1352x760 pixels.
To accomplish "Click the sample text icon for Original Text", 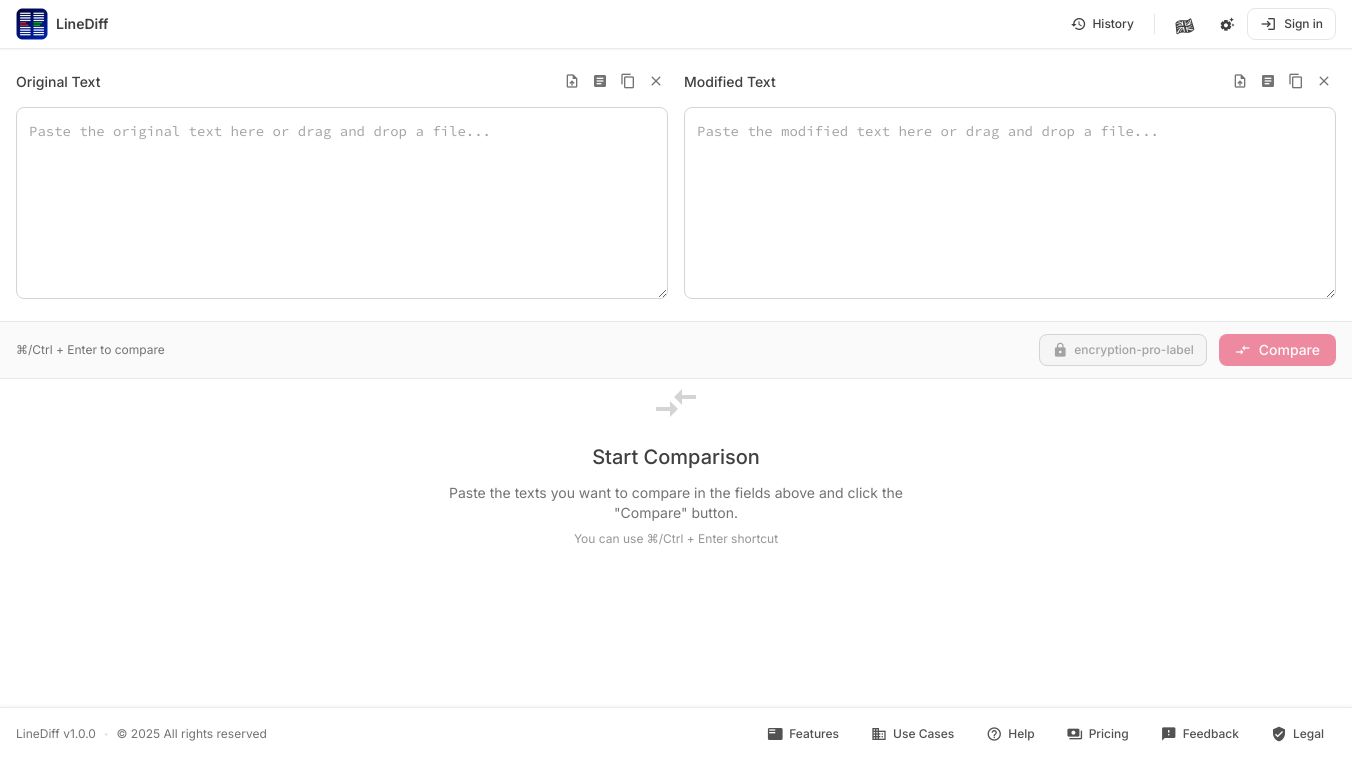I will point(600,81).
